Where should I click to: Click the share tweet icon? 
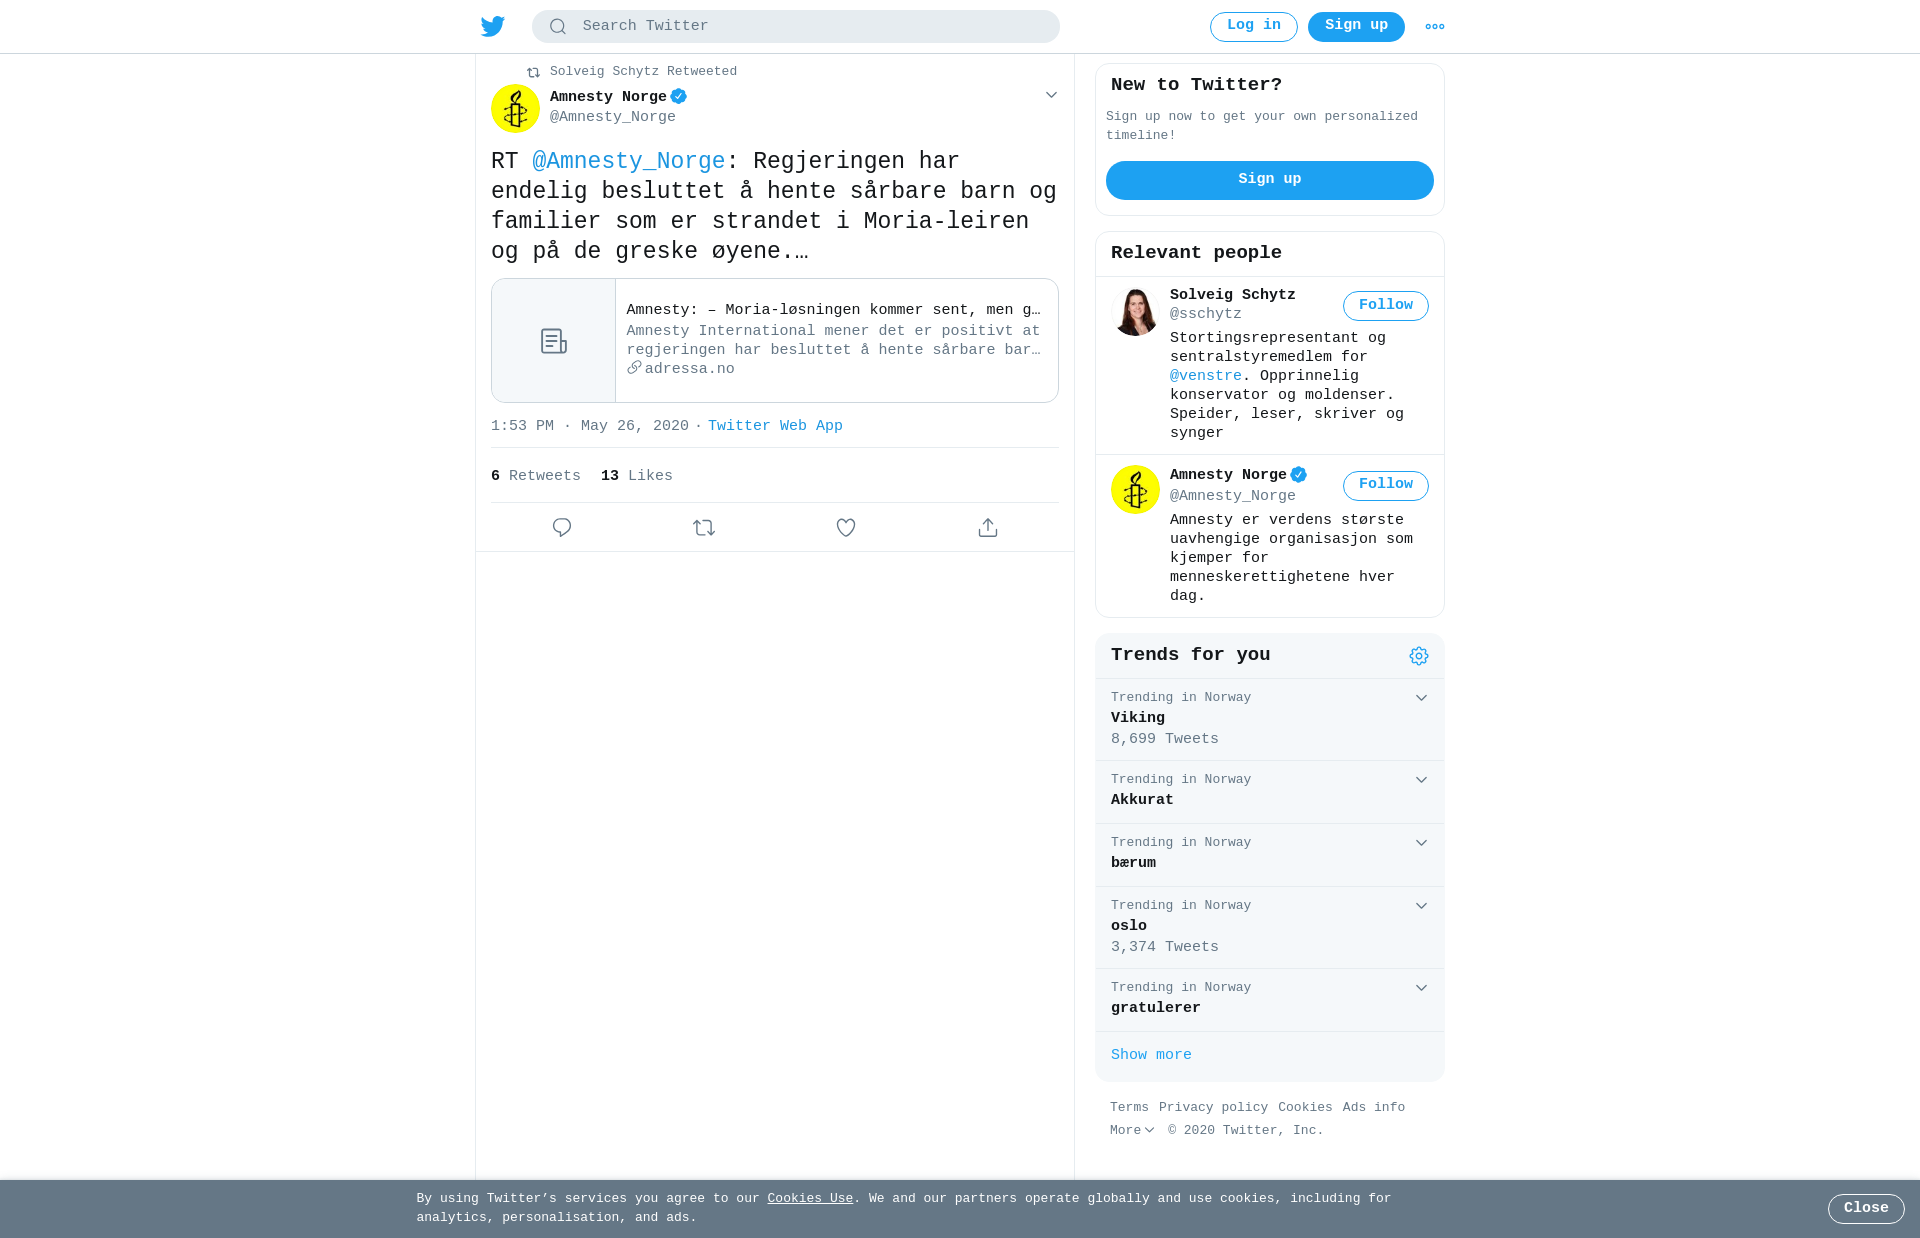point(988,527)
